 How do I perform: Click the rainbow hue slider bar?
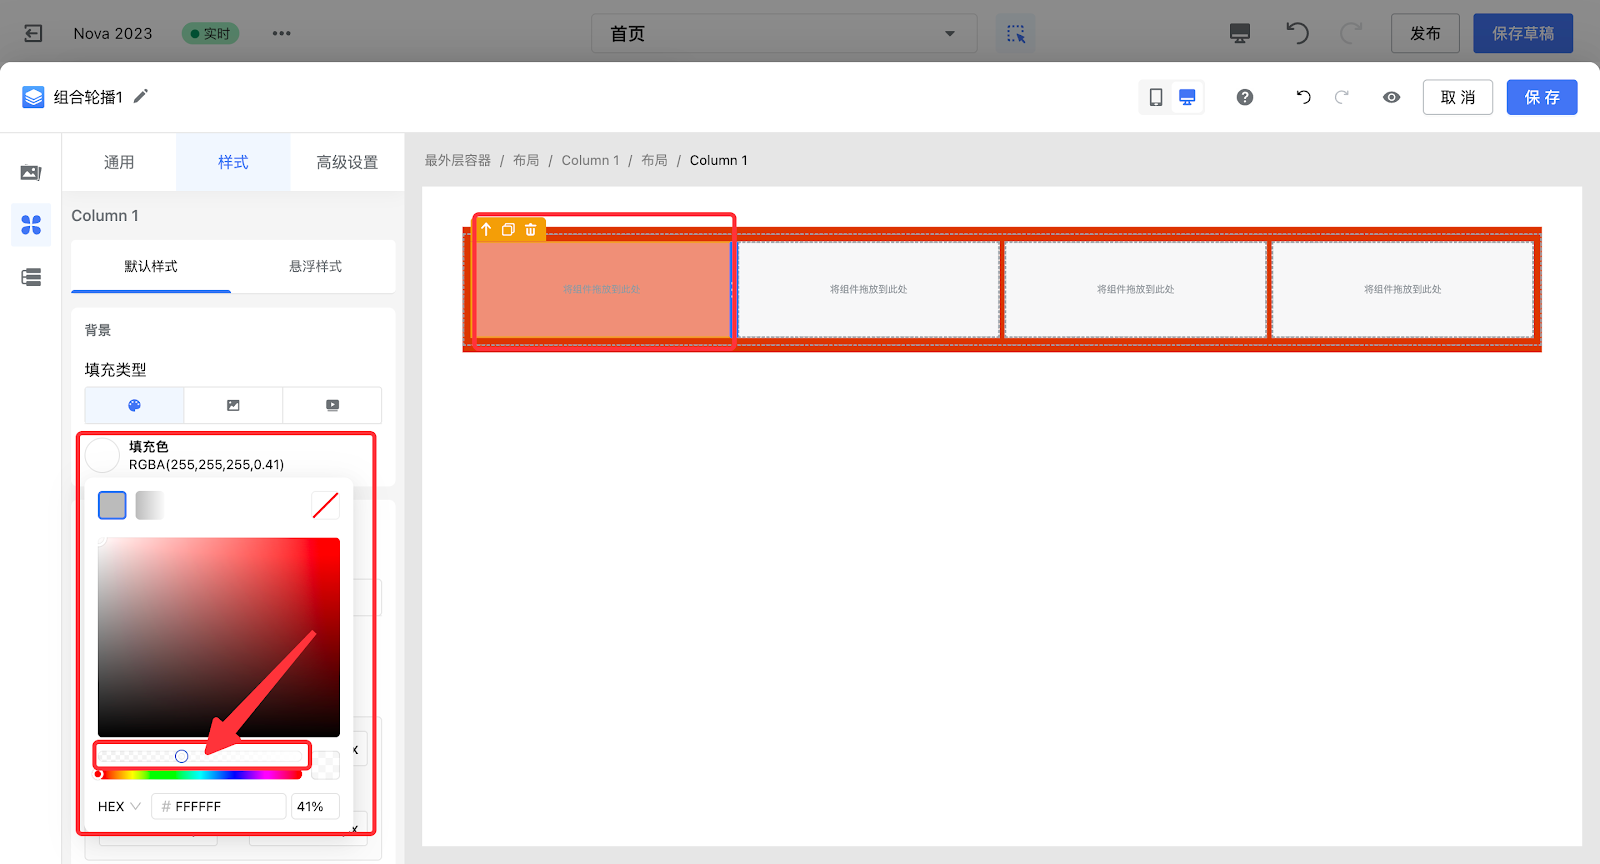(x=200, y=774)
